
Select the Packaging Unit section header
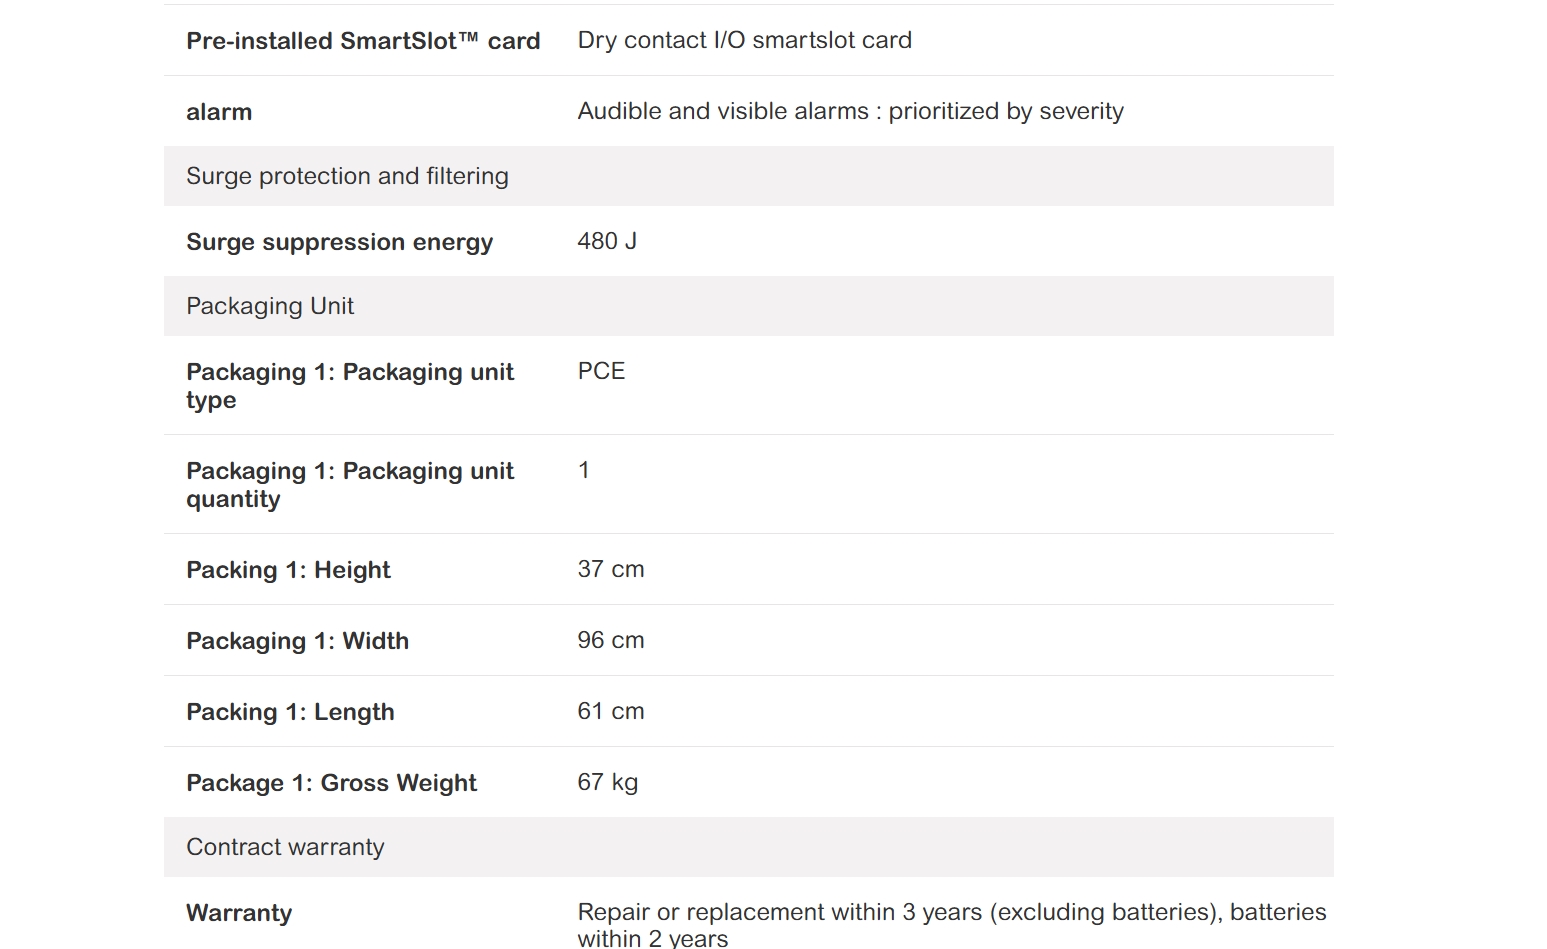click(270, 306)
